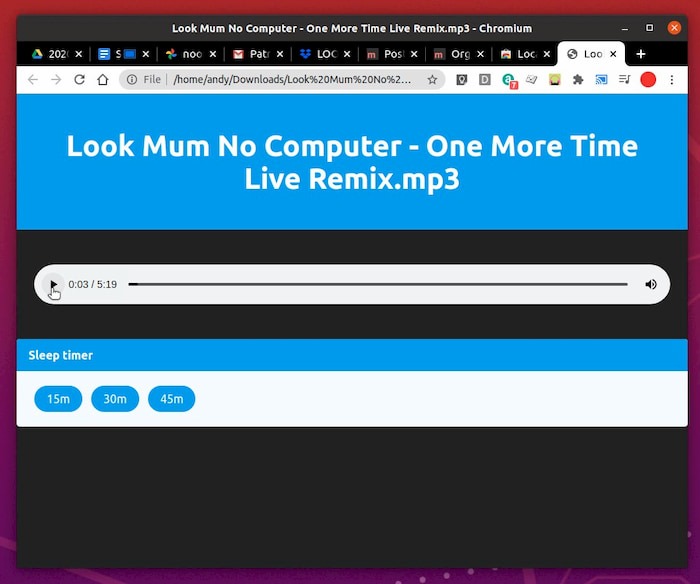
Task: Switch to the 'noo' Photos tab
Action: (184, 54)
